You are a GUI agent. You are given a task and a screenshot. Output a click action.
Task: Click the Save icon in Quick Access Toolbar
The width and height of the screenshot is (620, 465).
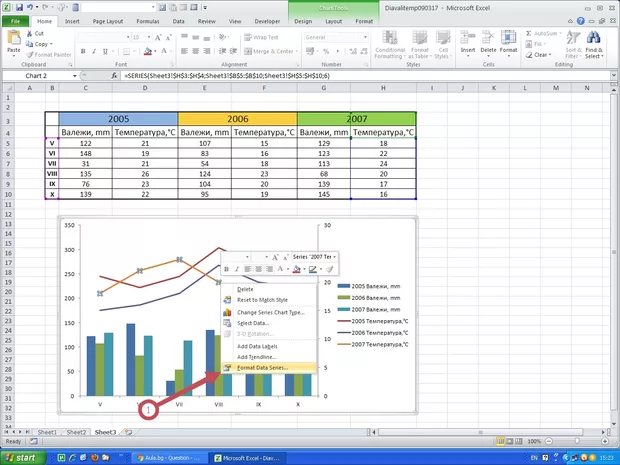point(19,7)
